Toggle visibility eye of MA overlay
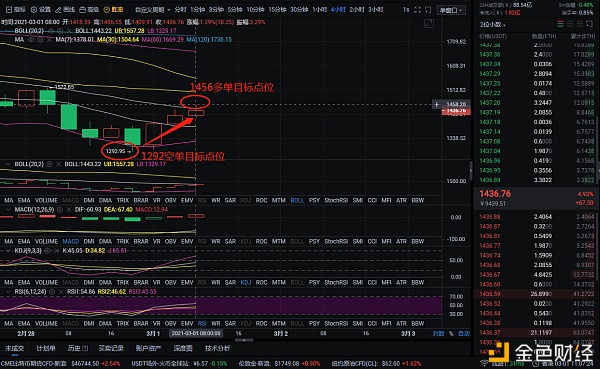This screenshot has height=369, width=600. [x=31, y=39]
